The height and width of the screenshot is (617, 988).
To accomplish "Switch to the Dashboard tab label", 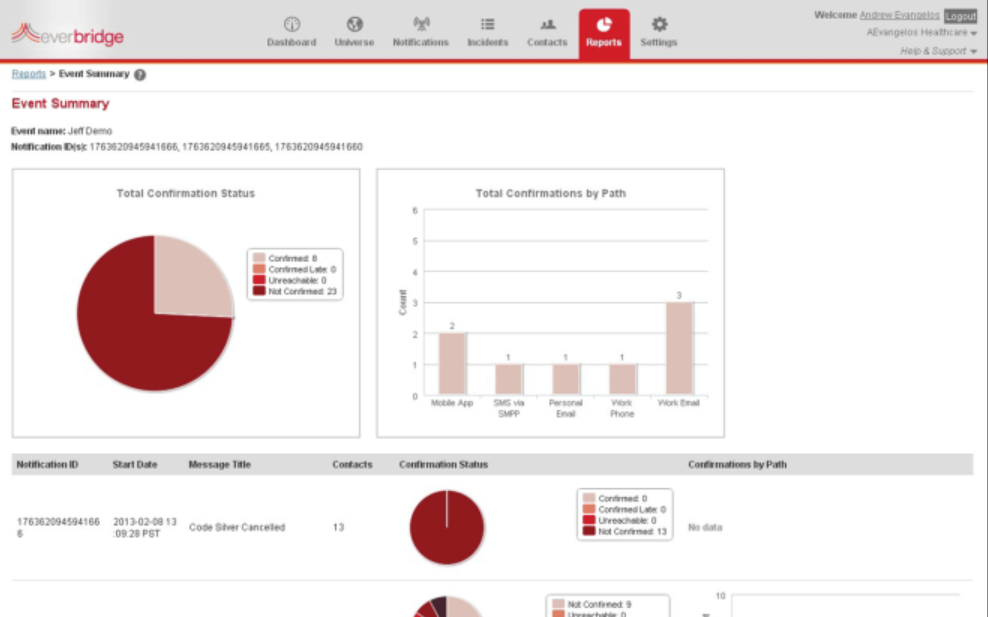I will (x=291, y=42).
